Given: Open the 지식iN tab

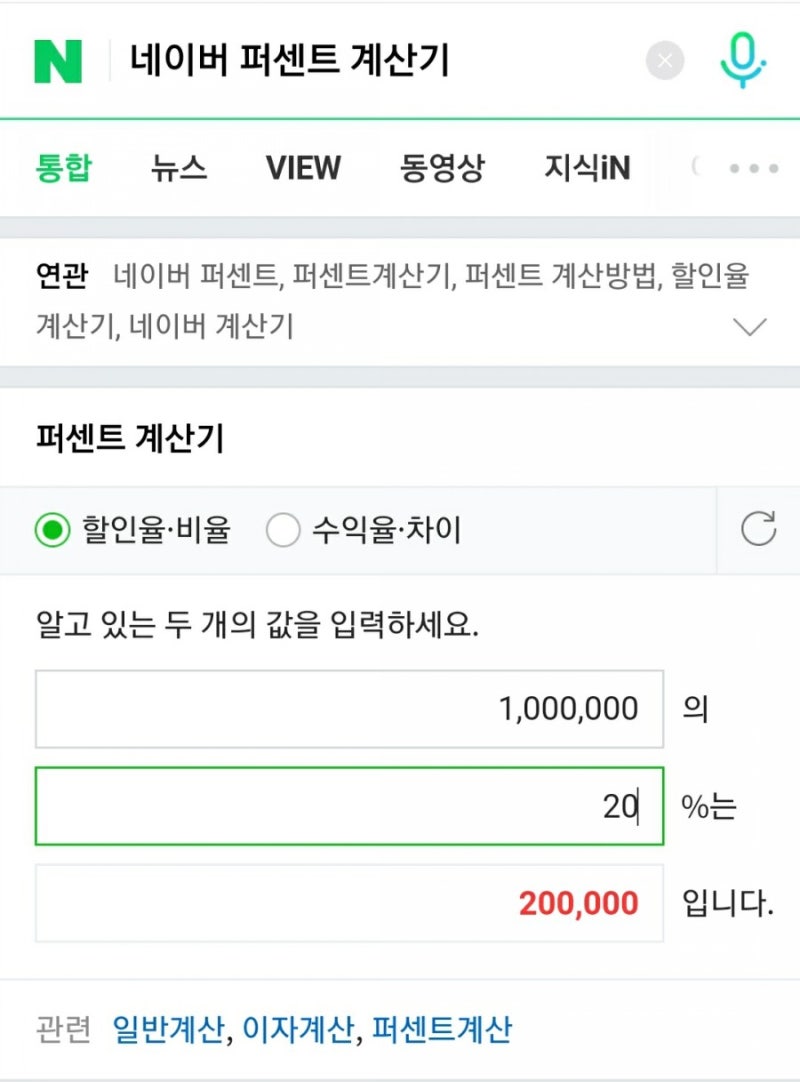Looking at the screenshot, I should point(587,168).
